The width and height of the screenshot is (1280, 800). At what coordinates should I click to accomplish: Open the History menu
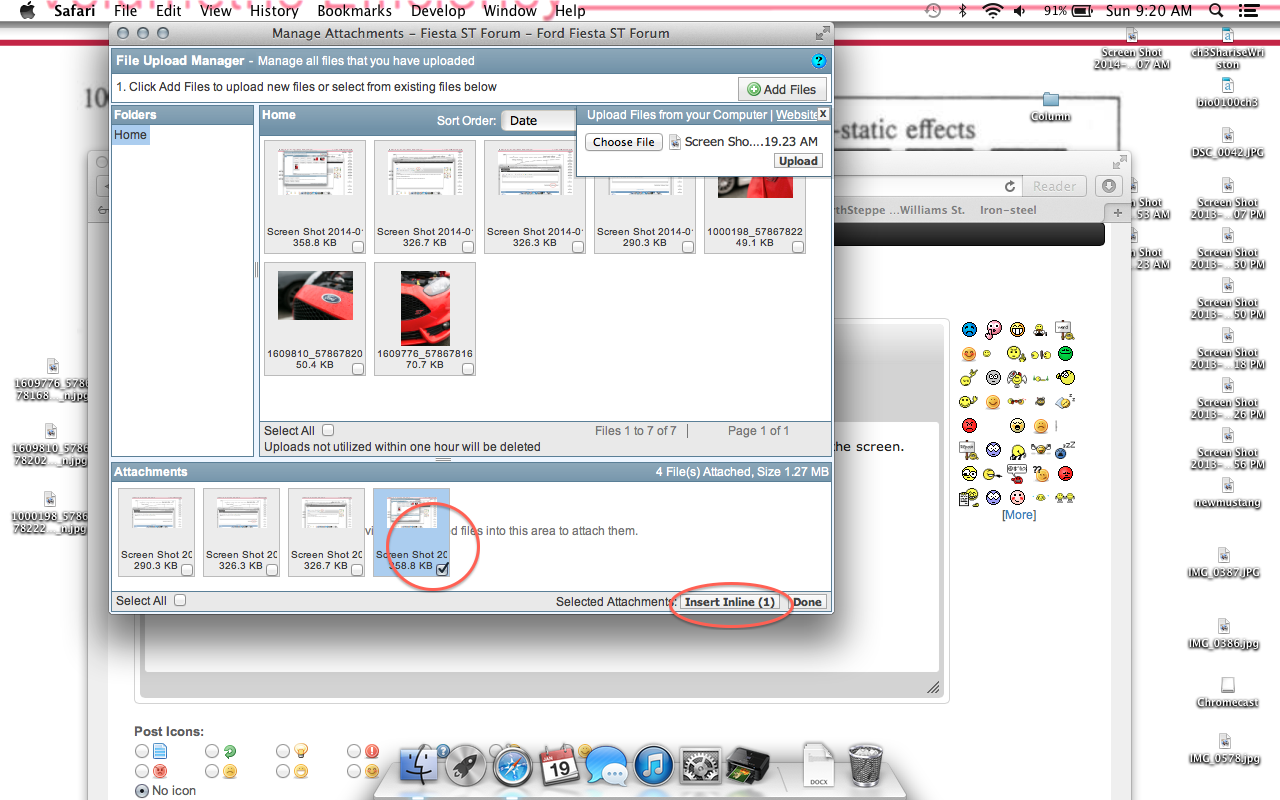tap(274, 11)
